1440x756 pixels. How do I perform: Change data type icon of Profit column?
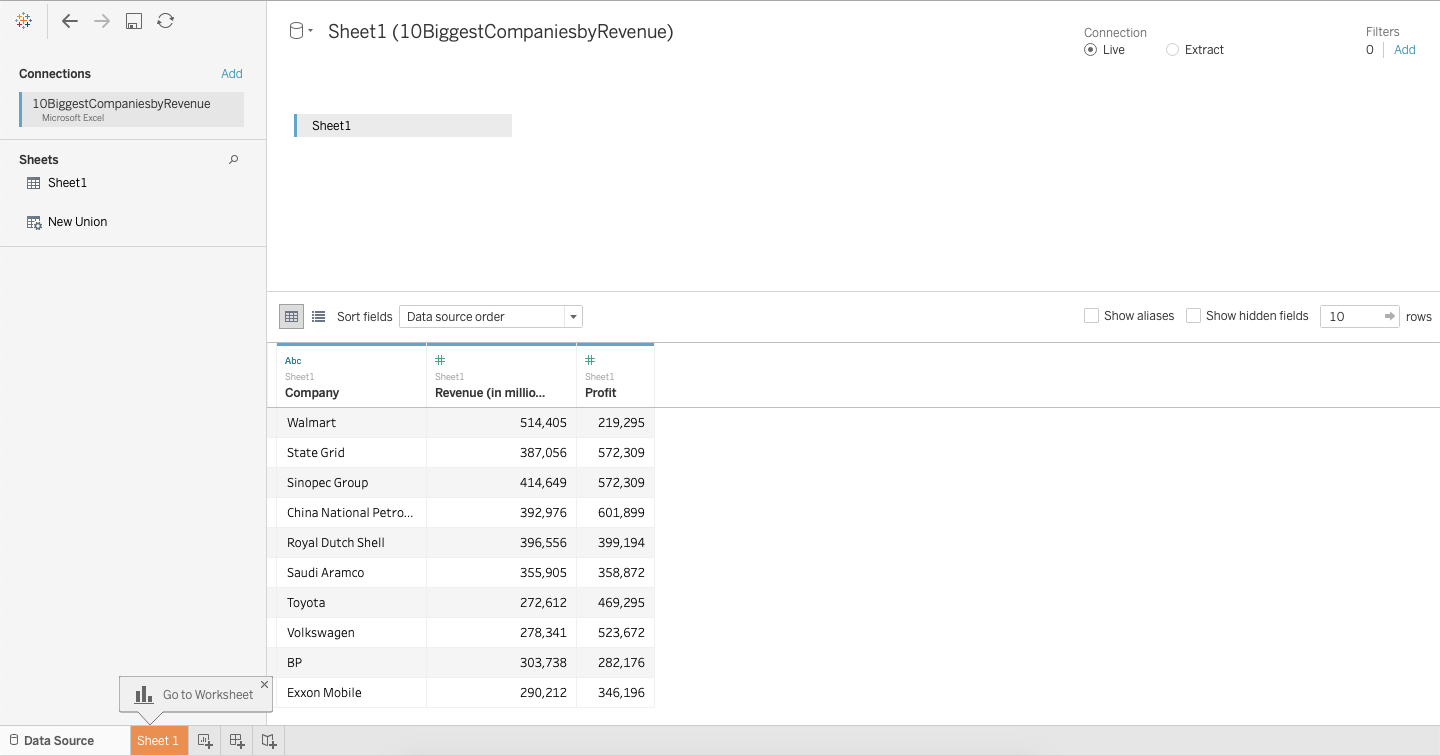point(590,360)
